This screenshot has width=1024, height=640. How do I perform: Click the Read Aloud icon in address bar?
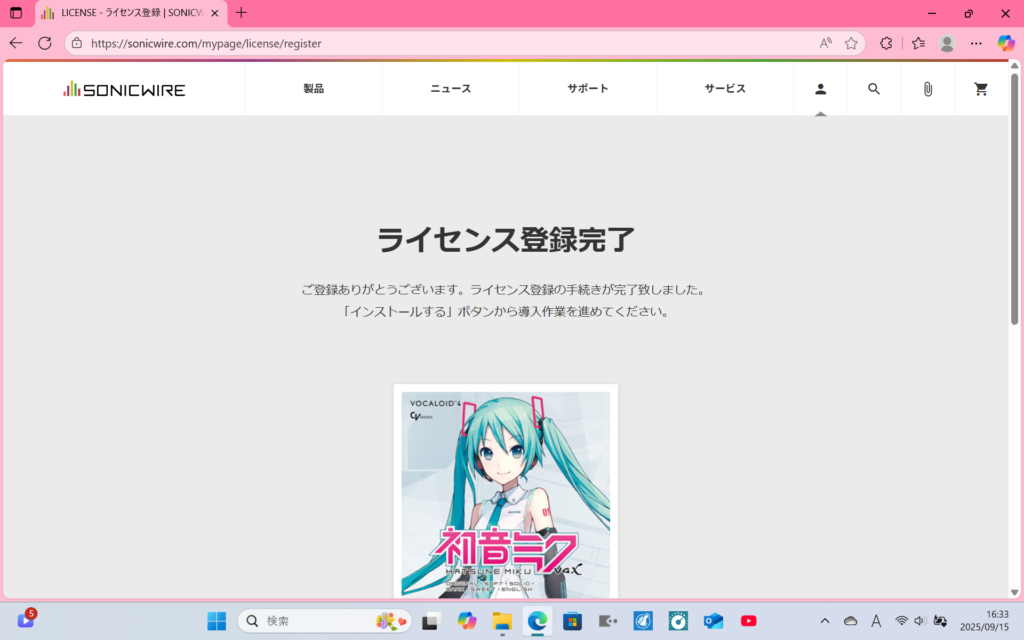click(825, 44)
